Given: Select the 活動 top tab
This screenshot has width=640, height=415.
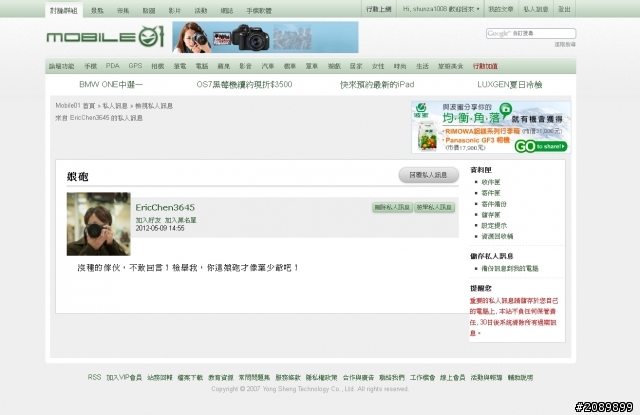Looking at the screenshot, I should (x=201, y=11).
